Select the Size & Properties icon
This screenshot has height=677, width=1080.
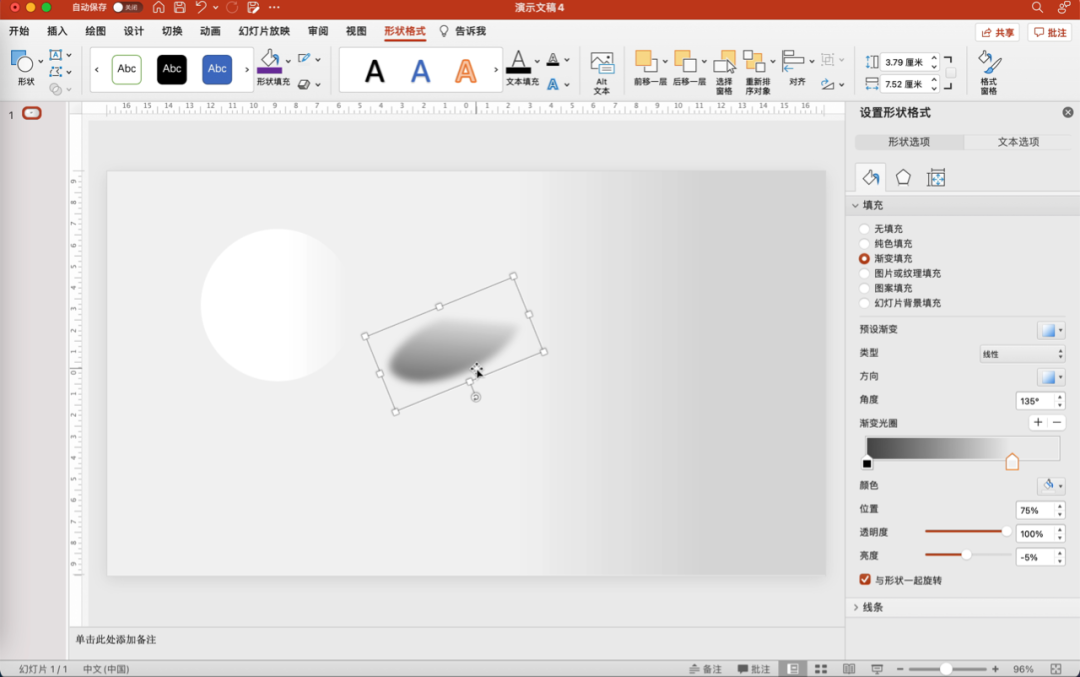935,178
